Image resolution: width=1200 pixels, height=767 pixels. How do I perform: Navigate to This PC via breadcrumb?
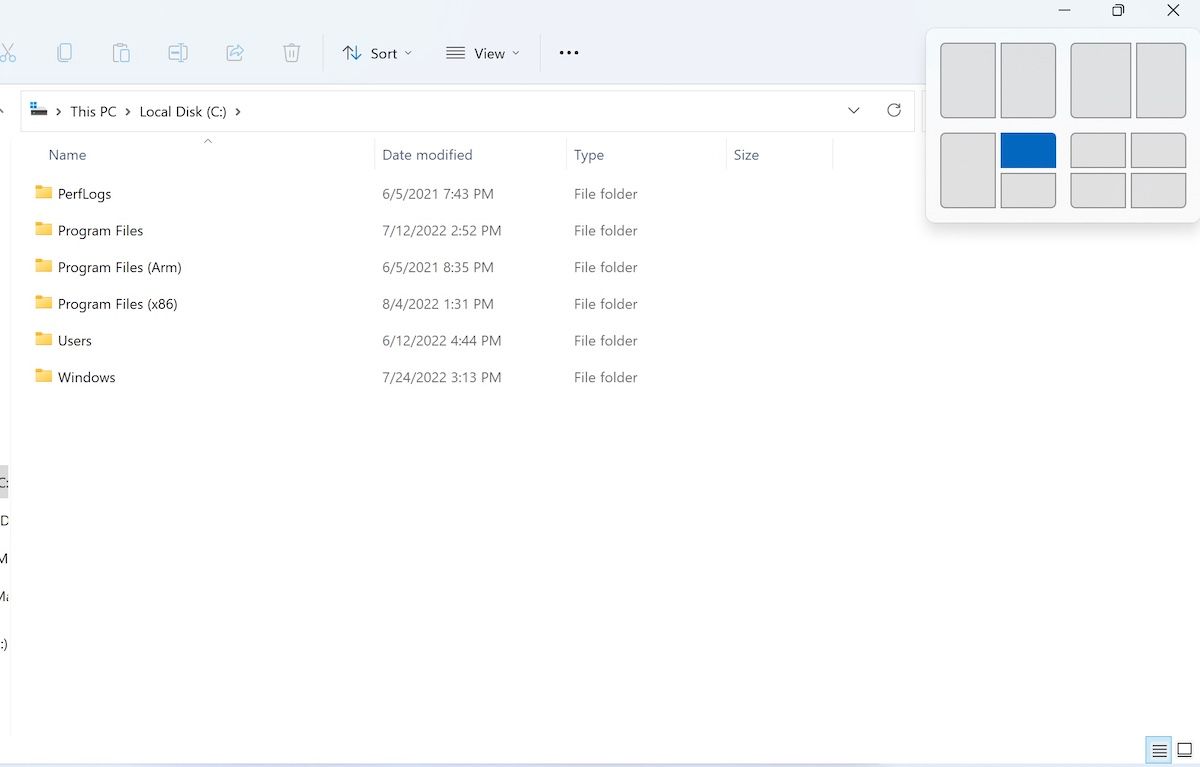click(93, 111)
